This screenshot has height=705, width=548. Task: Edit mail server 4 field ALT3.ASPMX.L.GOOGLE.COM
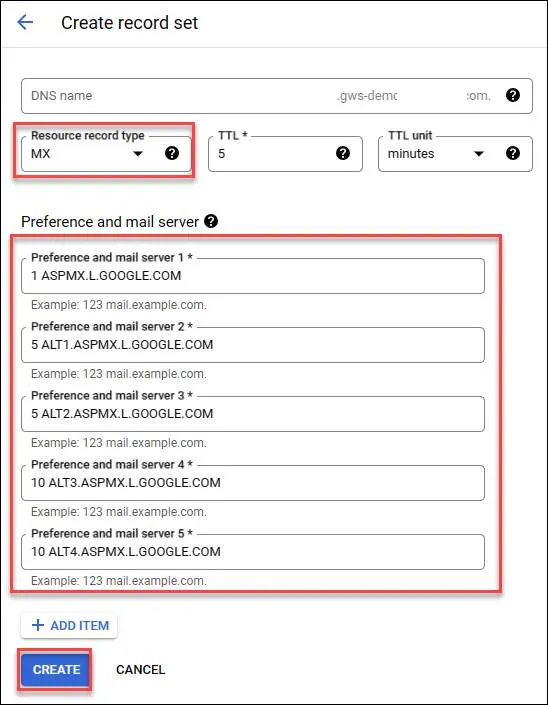coord(253,483)
